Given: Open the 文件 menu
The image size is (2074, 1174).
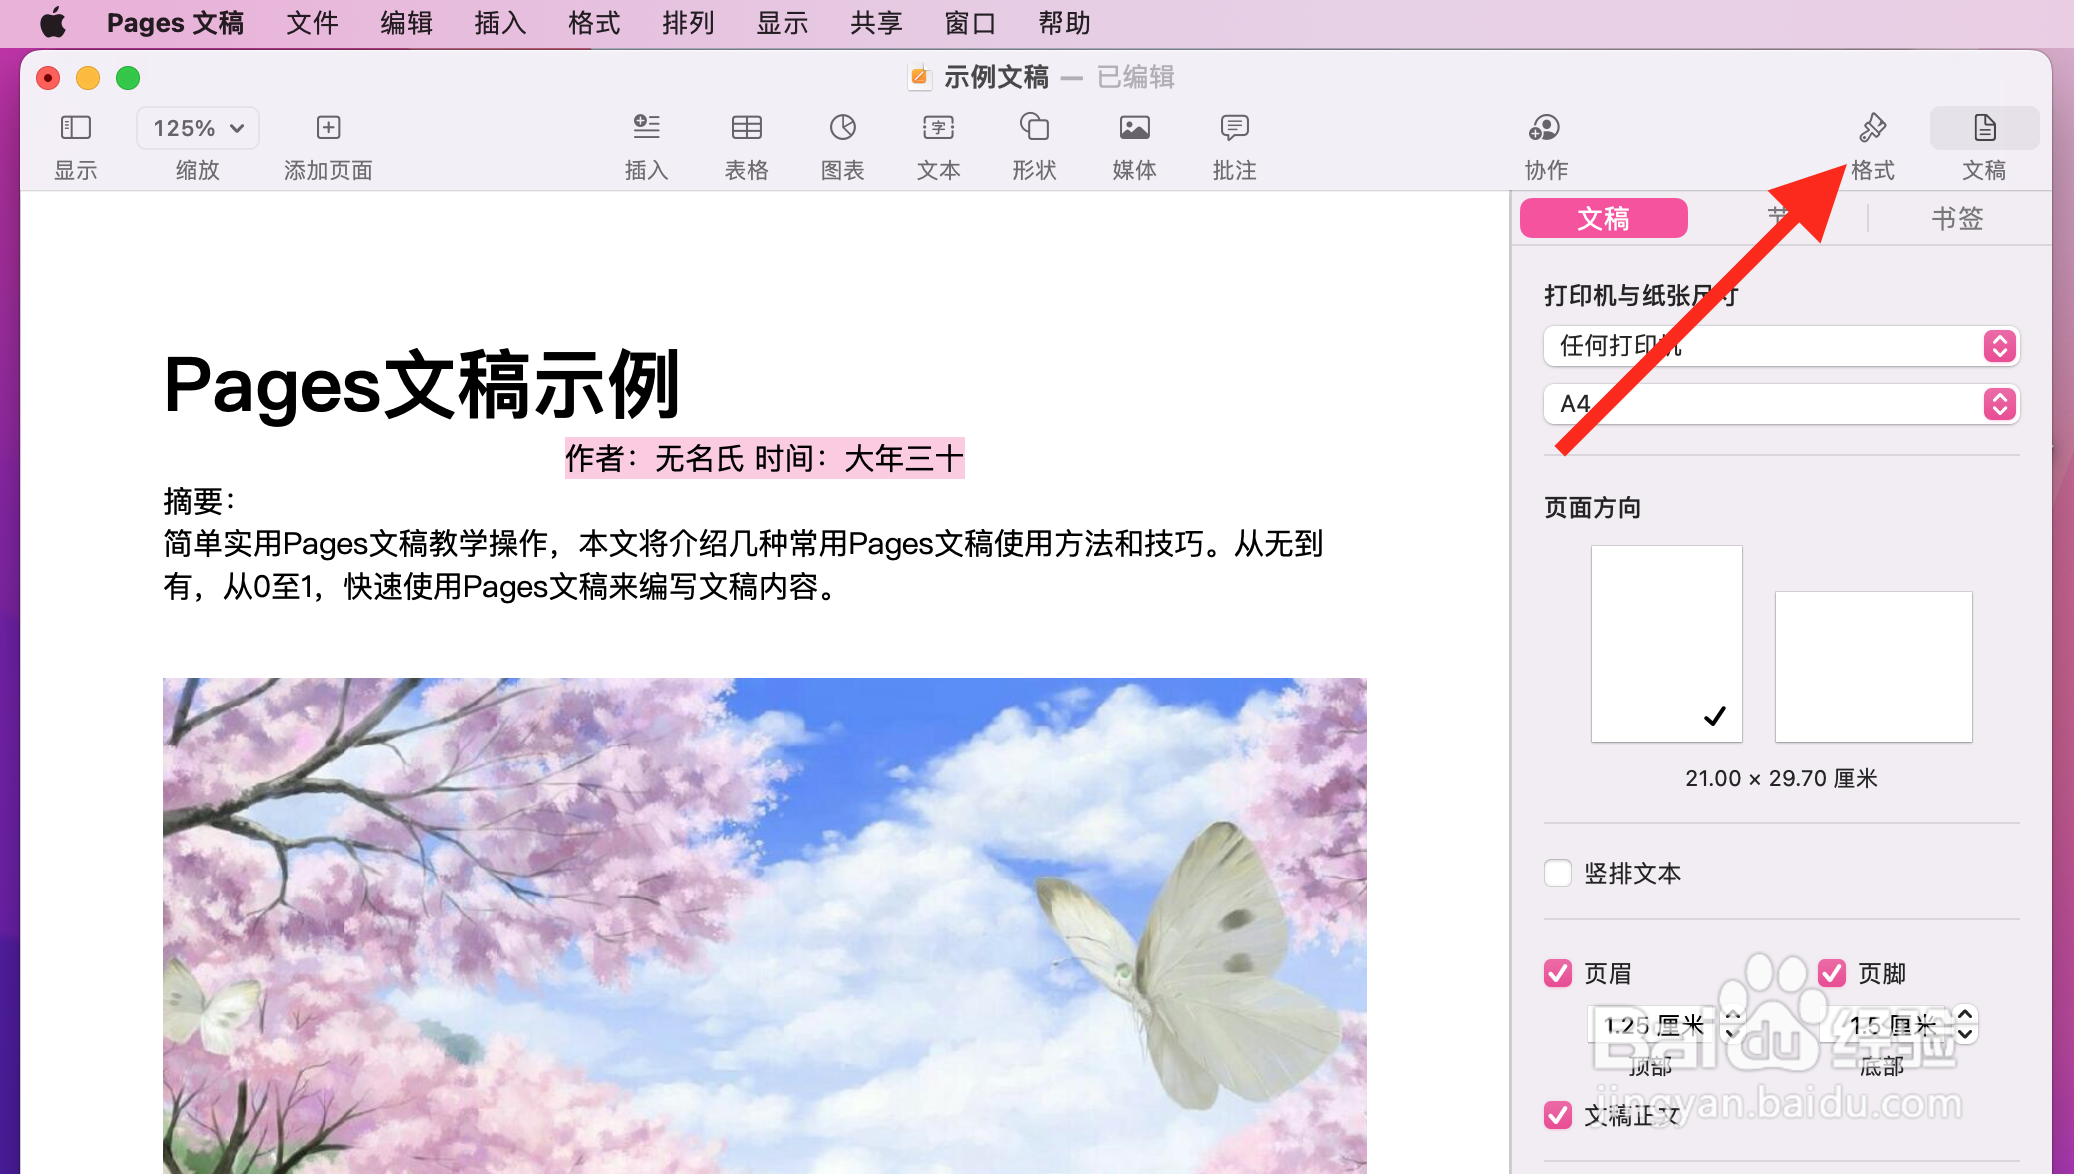Looking at the screenshot, I should pyautogui.click(x=312, y=23).
